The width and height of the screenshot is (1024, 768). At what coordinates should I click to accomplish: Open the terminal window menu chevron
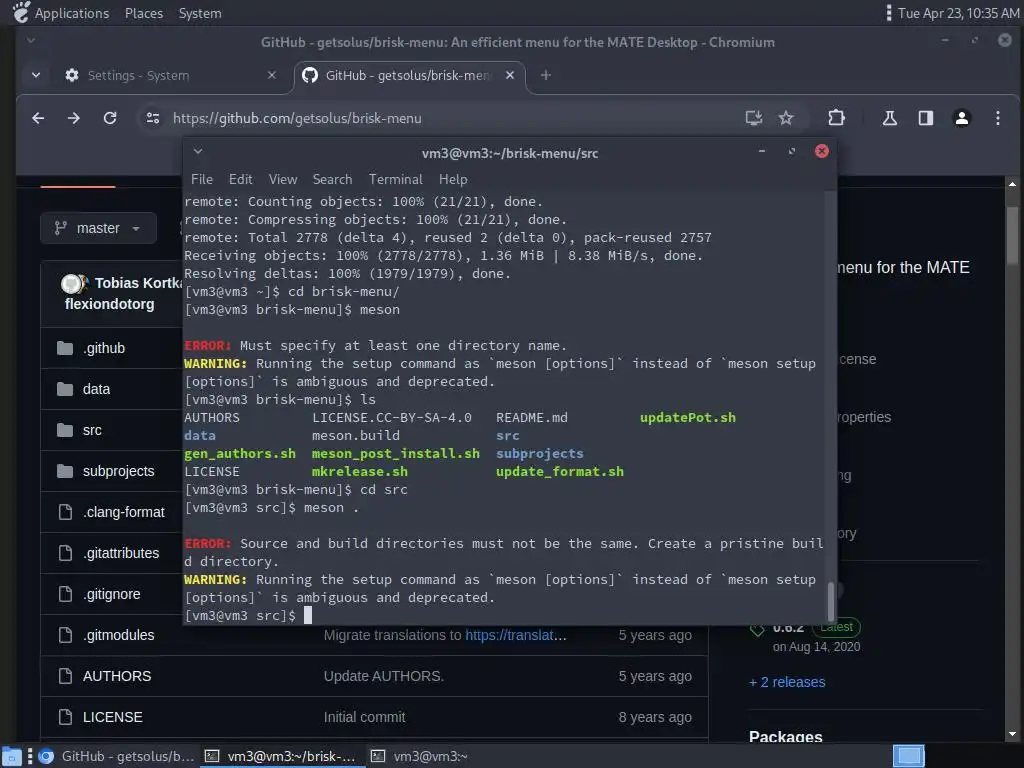coord(198,152)
